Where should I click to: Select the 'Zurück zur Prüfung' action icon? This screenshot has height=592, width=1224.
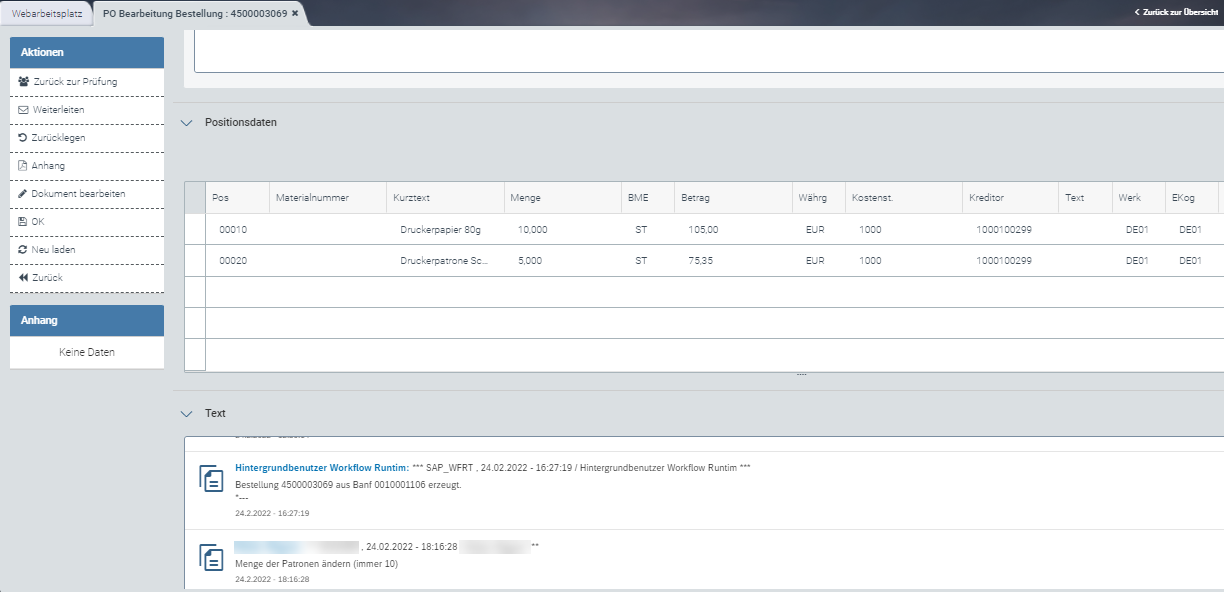point(22,81)
